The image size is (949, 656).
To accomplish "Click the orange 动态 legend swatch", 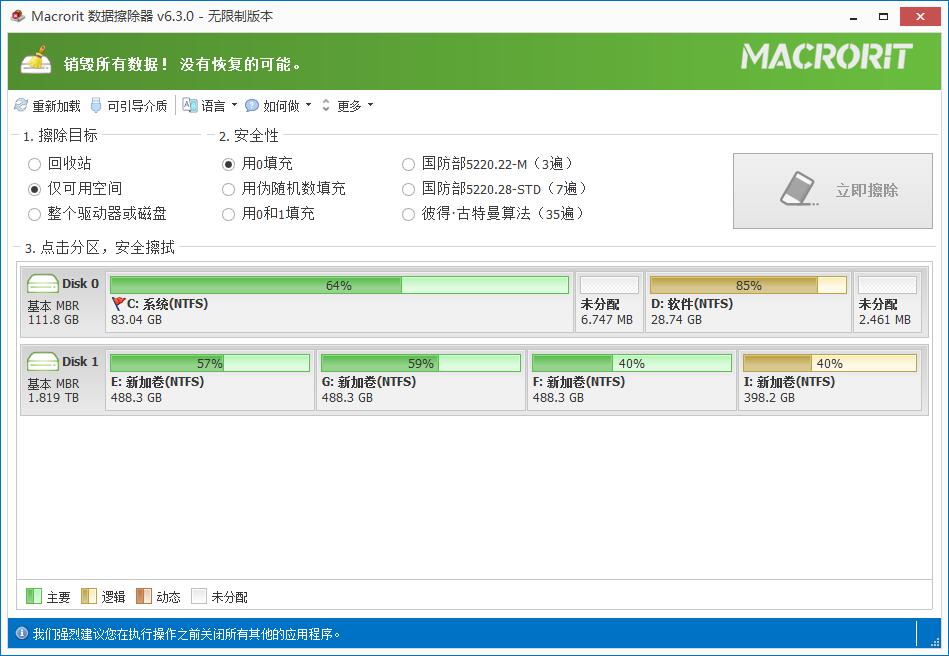I will (144, 597).
